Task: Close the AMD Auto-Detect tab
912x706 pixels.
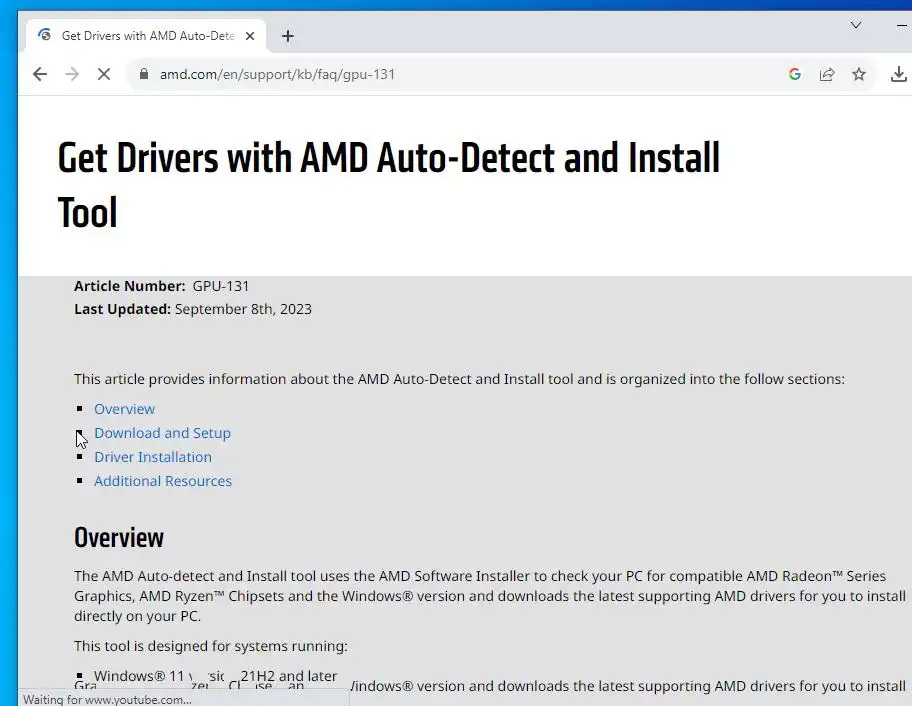Action: click(250, 36)
